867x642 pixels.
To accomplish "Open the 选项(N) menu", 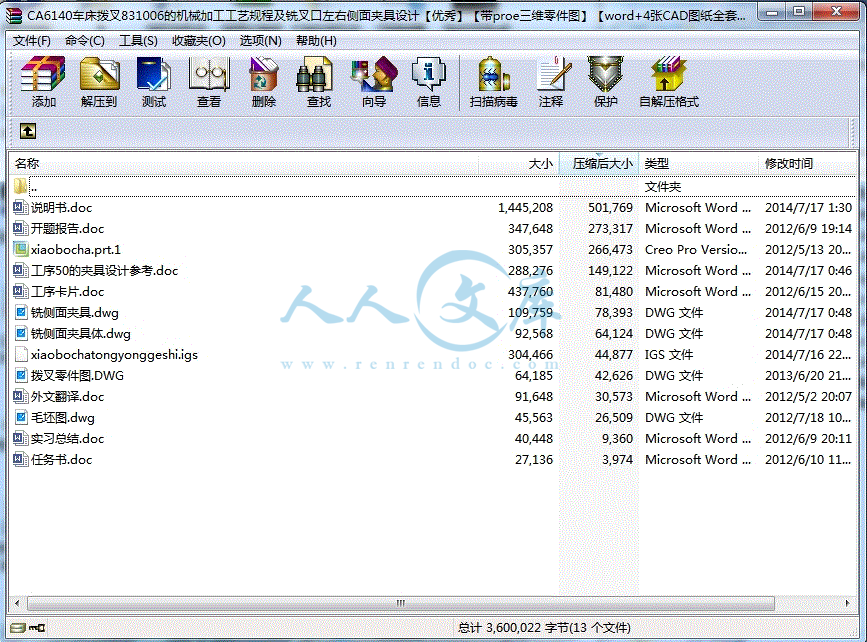I will 260,40.
